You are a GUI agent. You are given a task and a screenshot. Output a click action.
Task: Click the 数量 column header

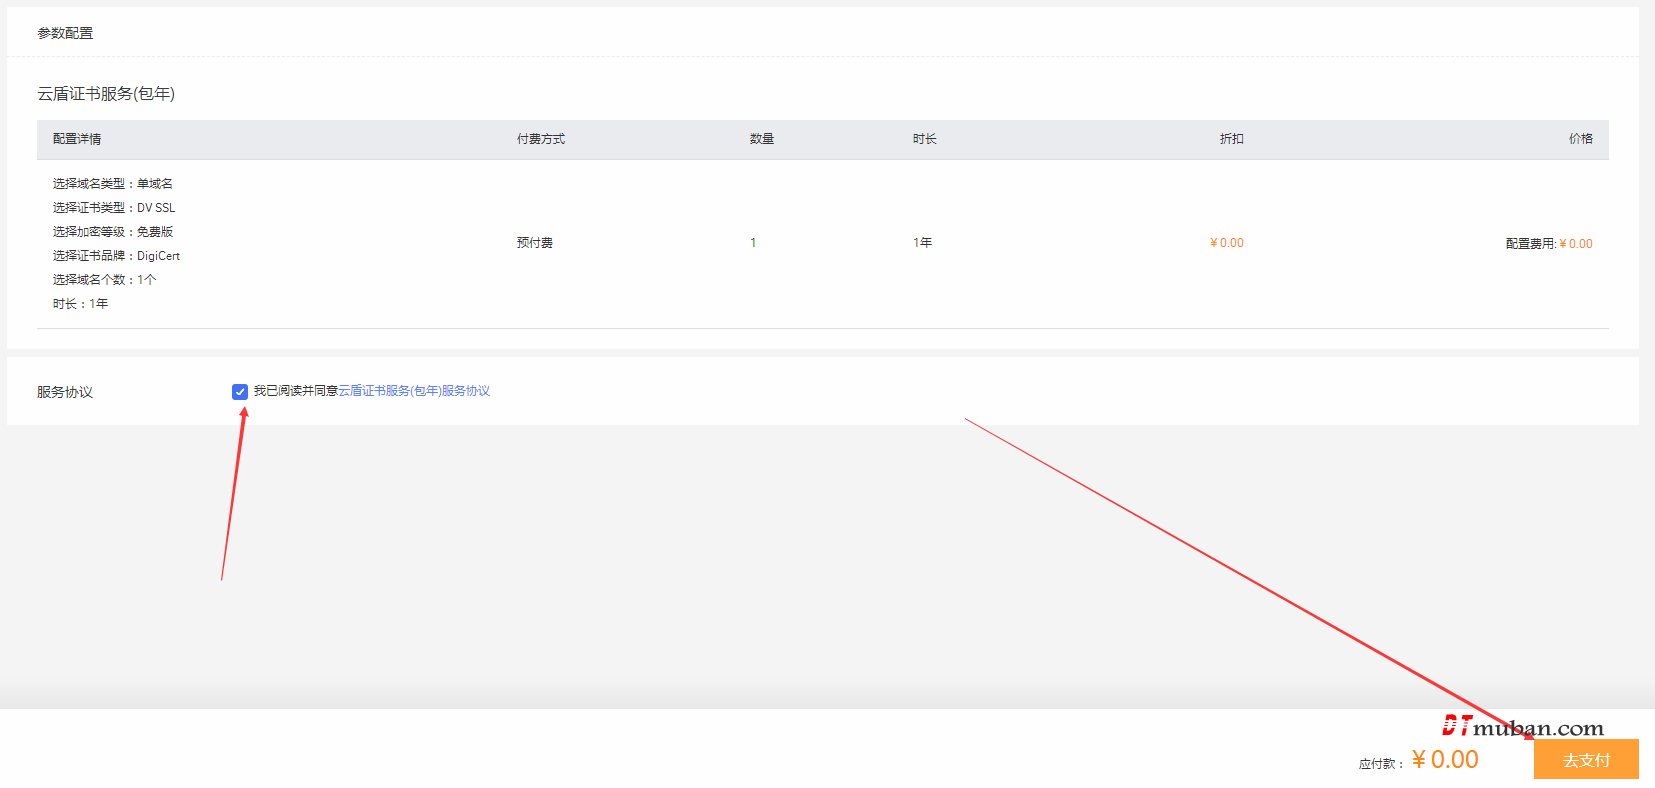click(762, 139)
